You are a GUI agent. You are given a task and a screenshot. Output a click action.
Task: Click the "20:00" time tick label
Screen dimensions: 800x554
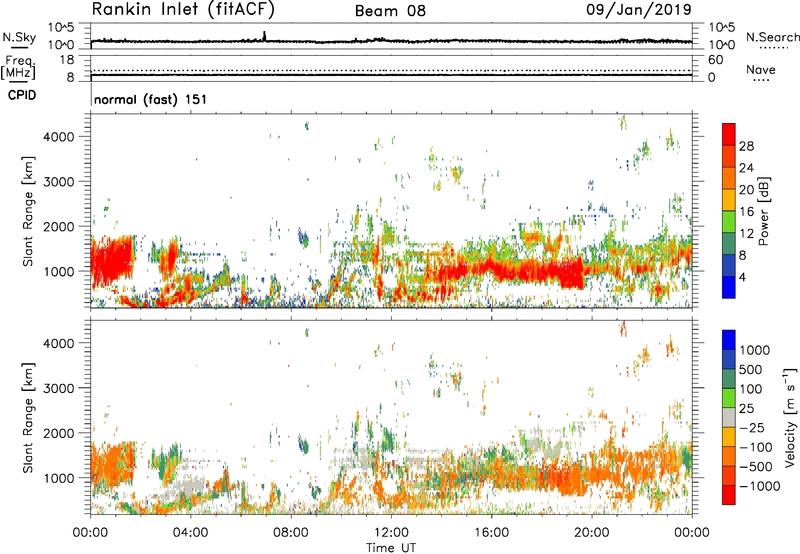point(591,533)
